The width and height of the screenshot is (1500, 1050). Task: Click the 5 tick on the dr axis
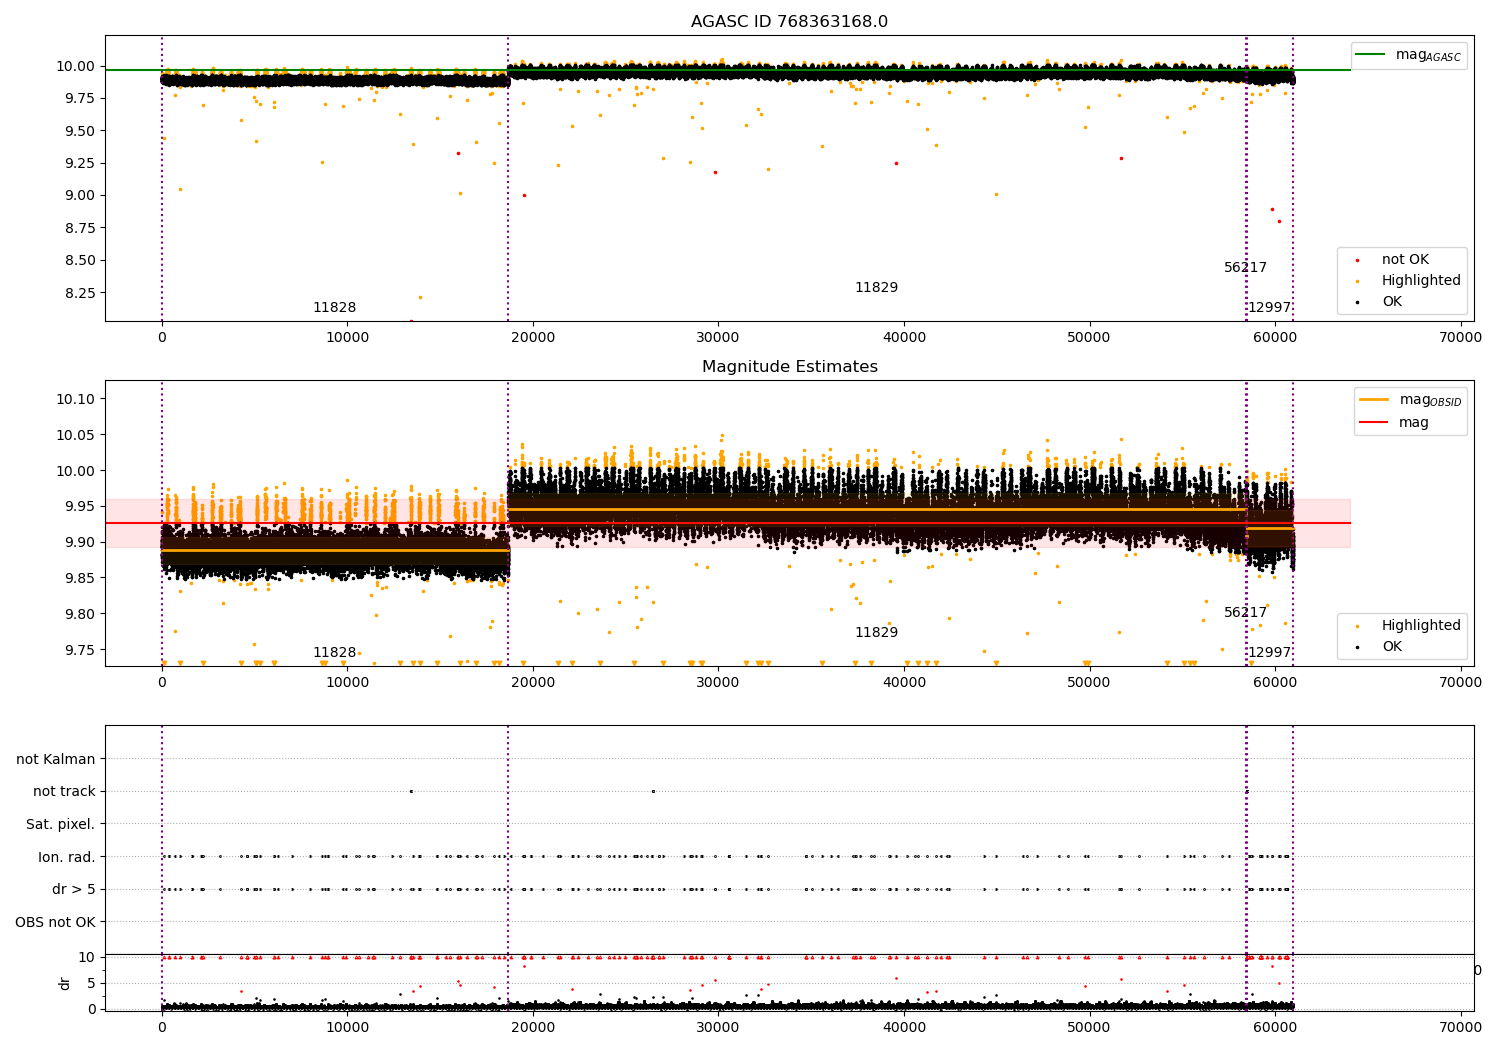click(x=92, y=983)
